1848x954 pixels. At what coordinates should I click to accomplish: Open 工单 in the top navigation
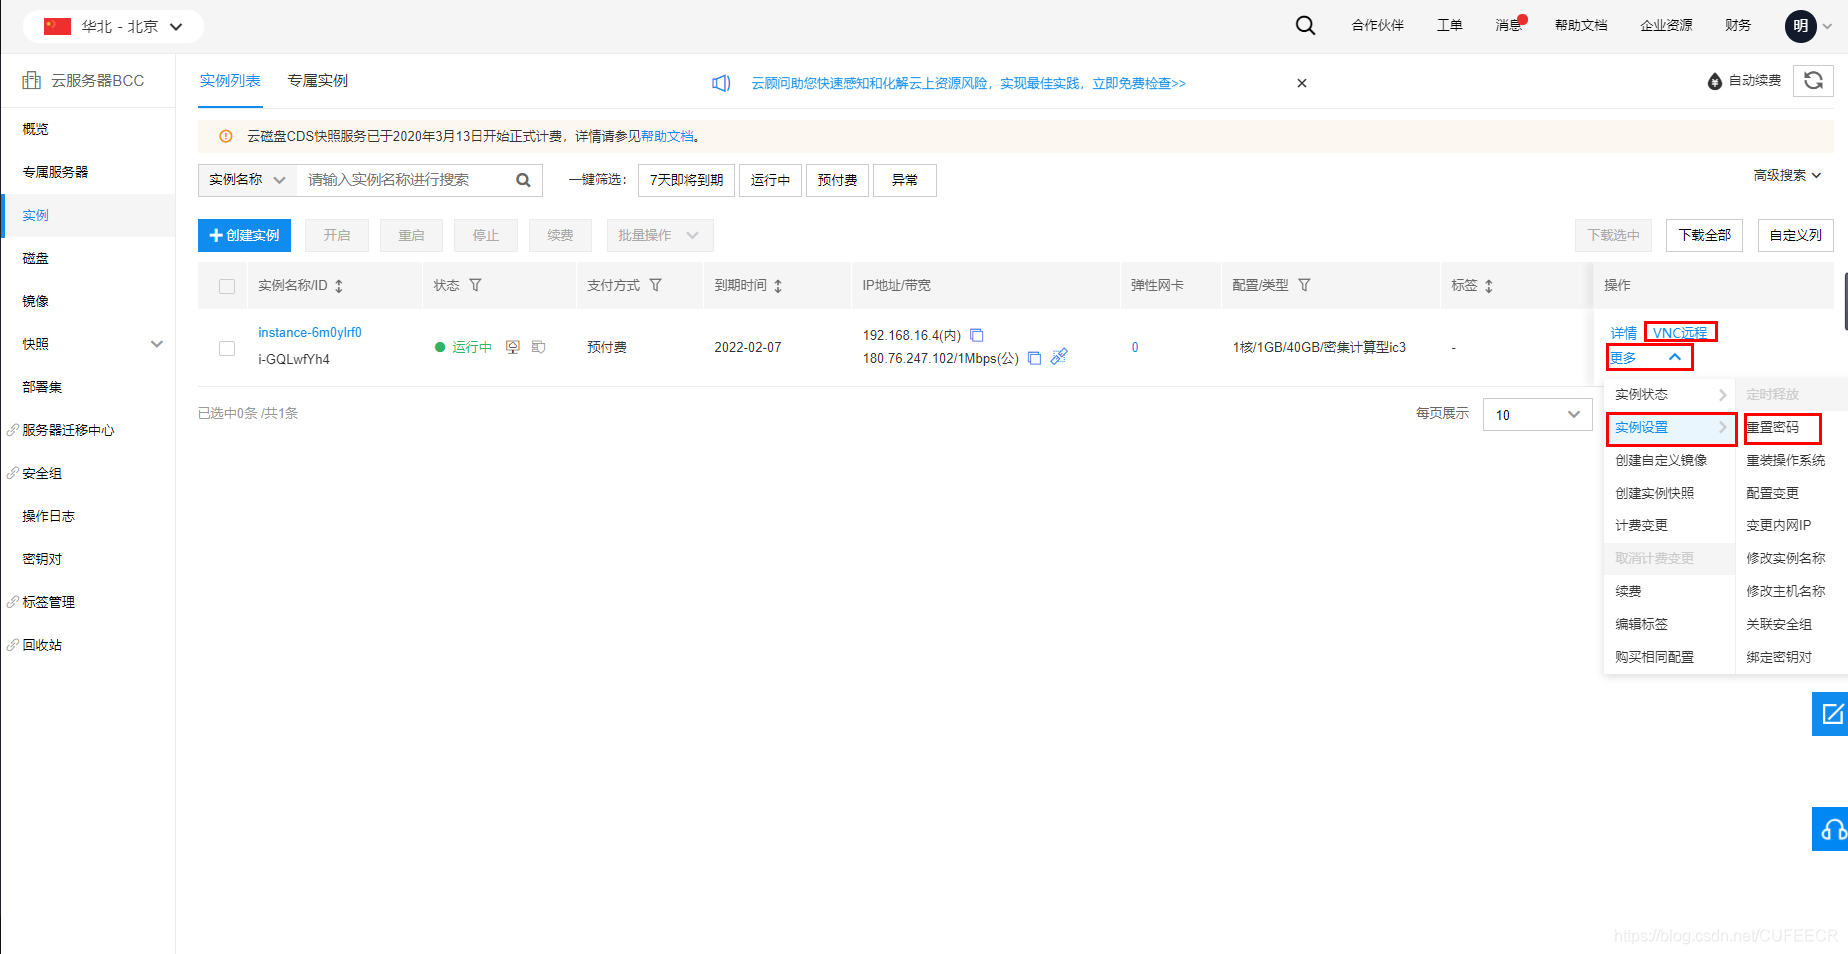point(1449,25)
